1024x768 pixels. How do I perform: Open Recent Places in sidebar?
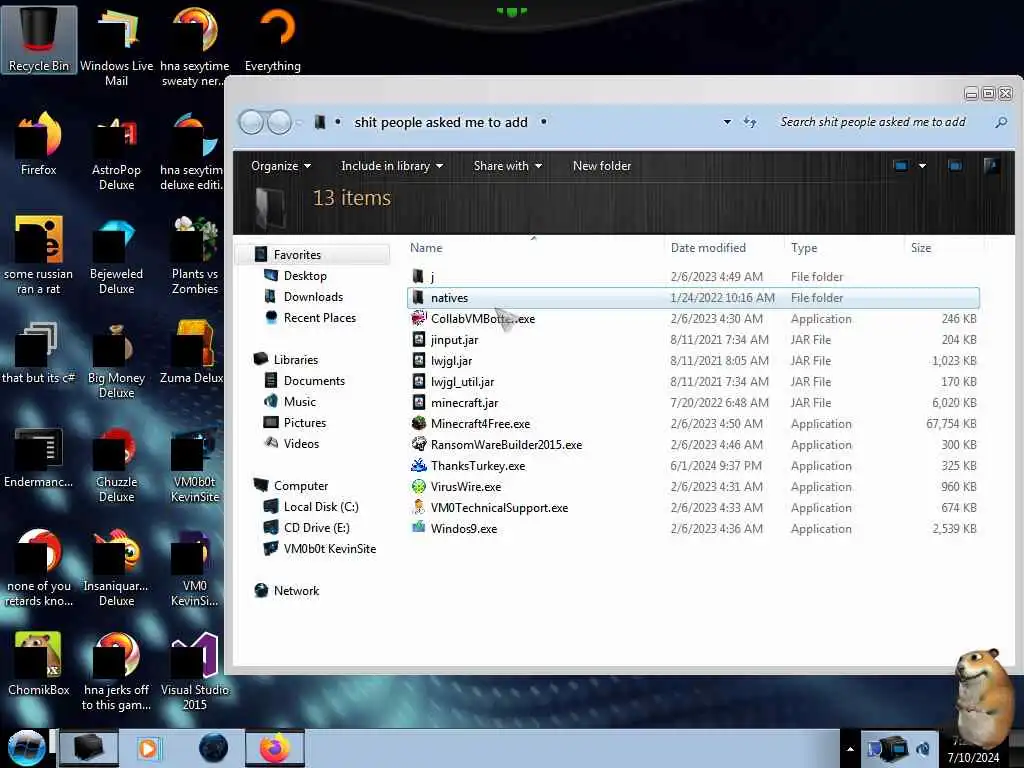(x=320, y=317)
